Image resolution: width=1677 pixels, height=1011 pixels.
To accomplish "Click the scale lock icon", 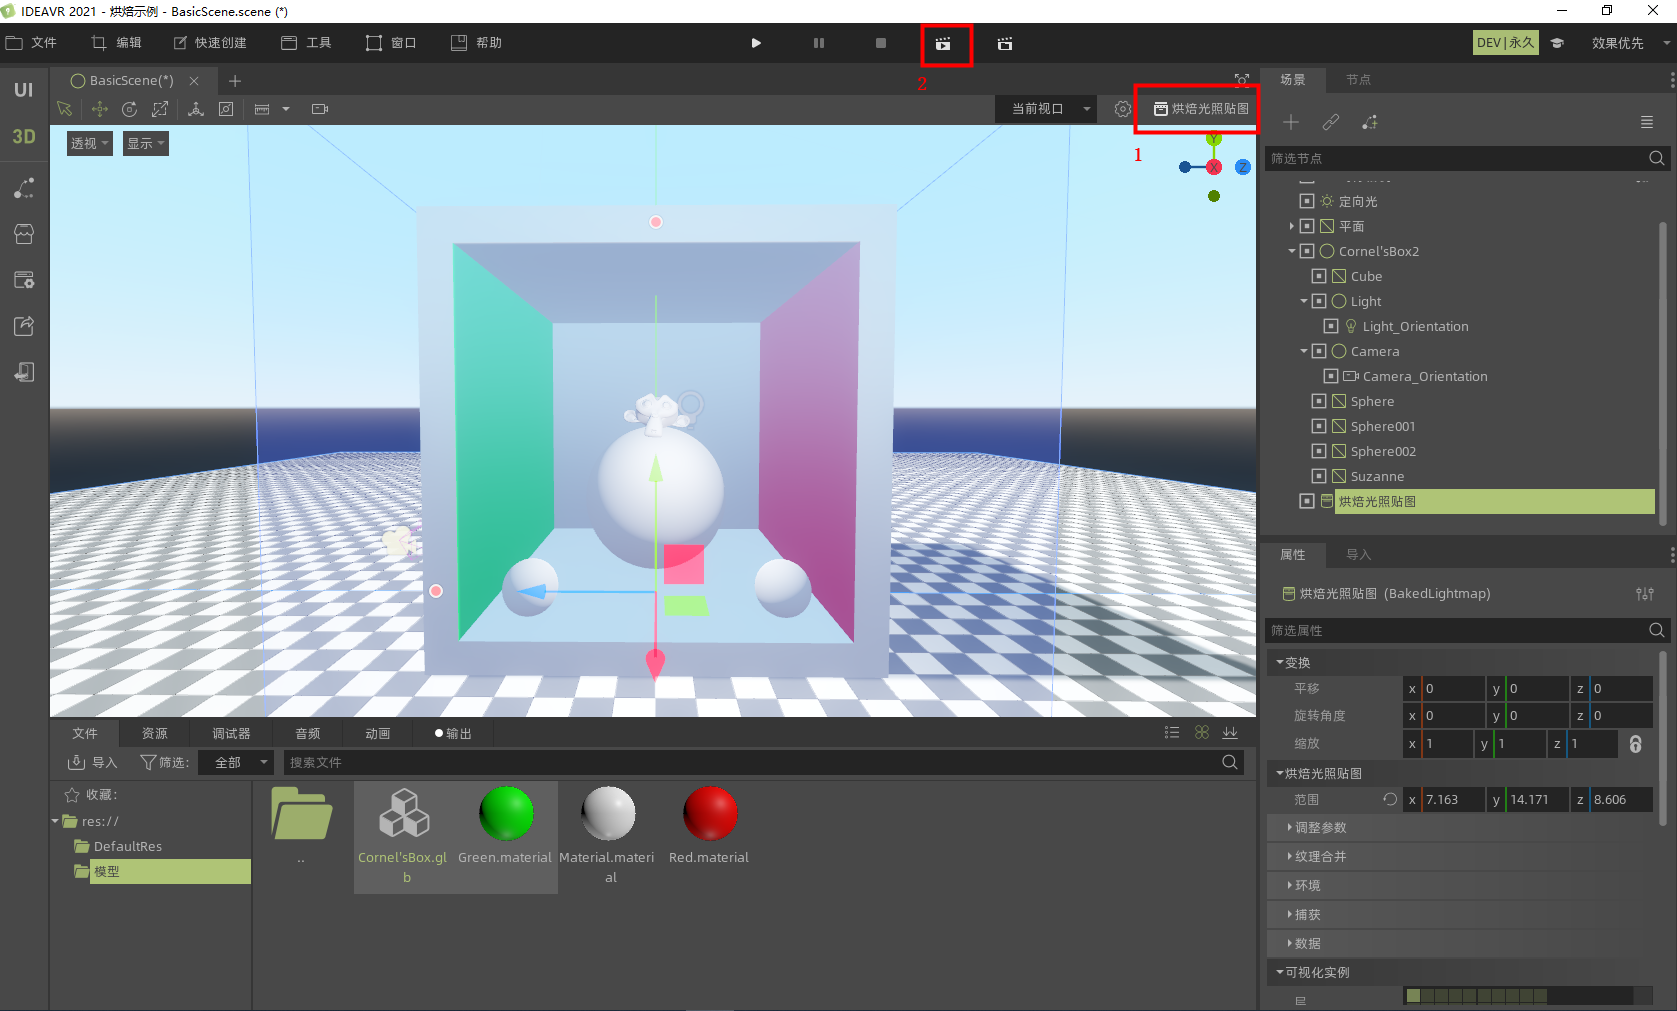I will [x=1635, y=744].
